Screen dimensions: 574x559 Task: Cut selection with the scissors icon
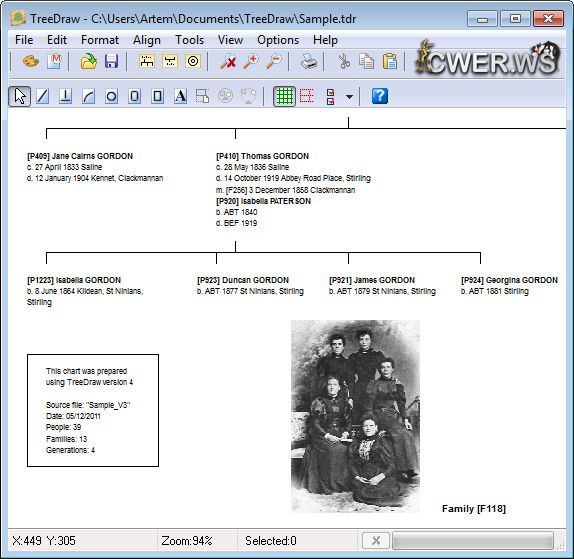pos(344,61)
